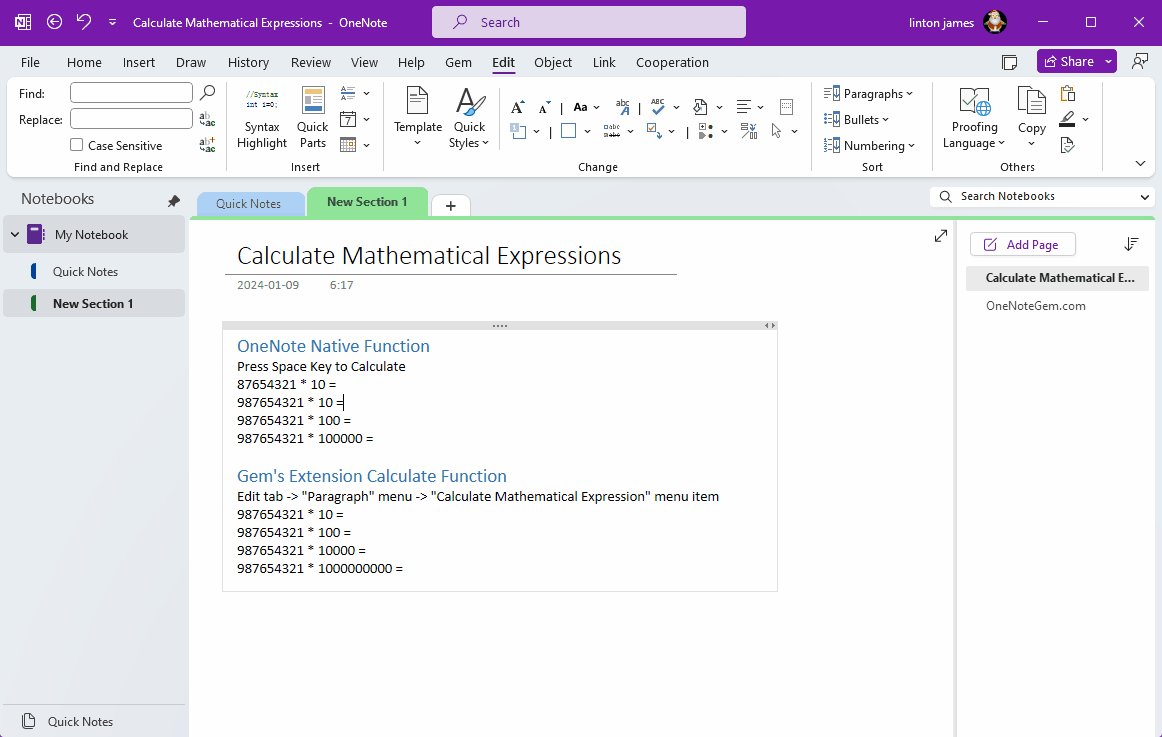Collapse the My Notebook tree
The height and width of the screenshot is (737, 1162).
click(15, 235)
